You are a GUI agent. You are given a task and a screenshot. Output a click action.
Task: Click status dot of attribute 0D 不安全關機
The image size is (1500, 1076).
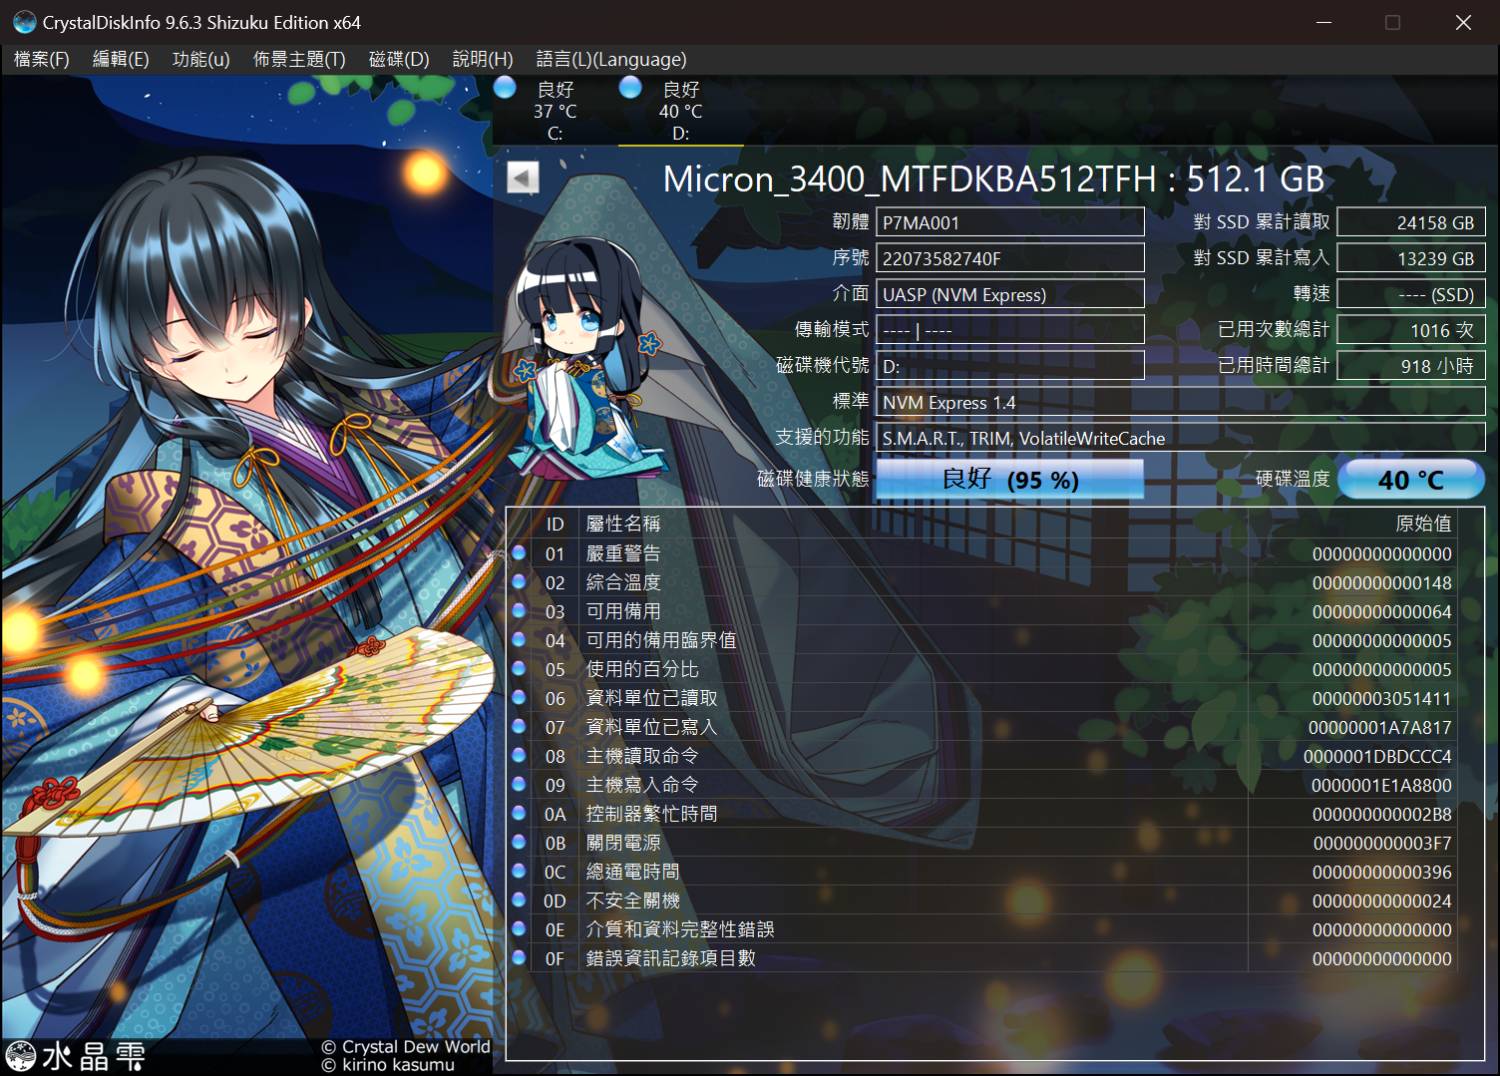tap(519, 900)
